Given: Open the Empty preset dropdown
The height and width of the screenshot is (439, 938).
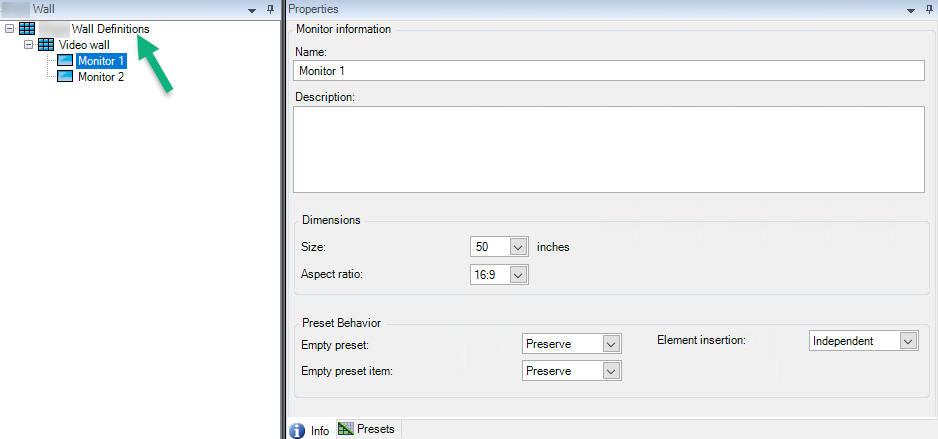Looking at the screenshot, I should [610, 344].
